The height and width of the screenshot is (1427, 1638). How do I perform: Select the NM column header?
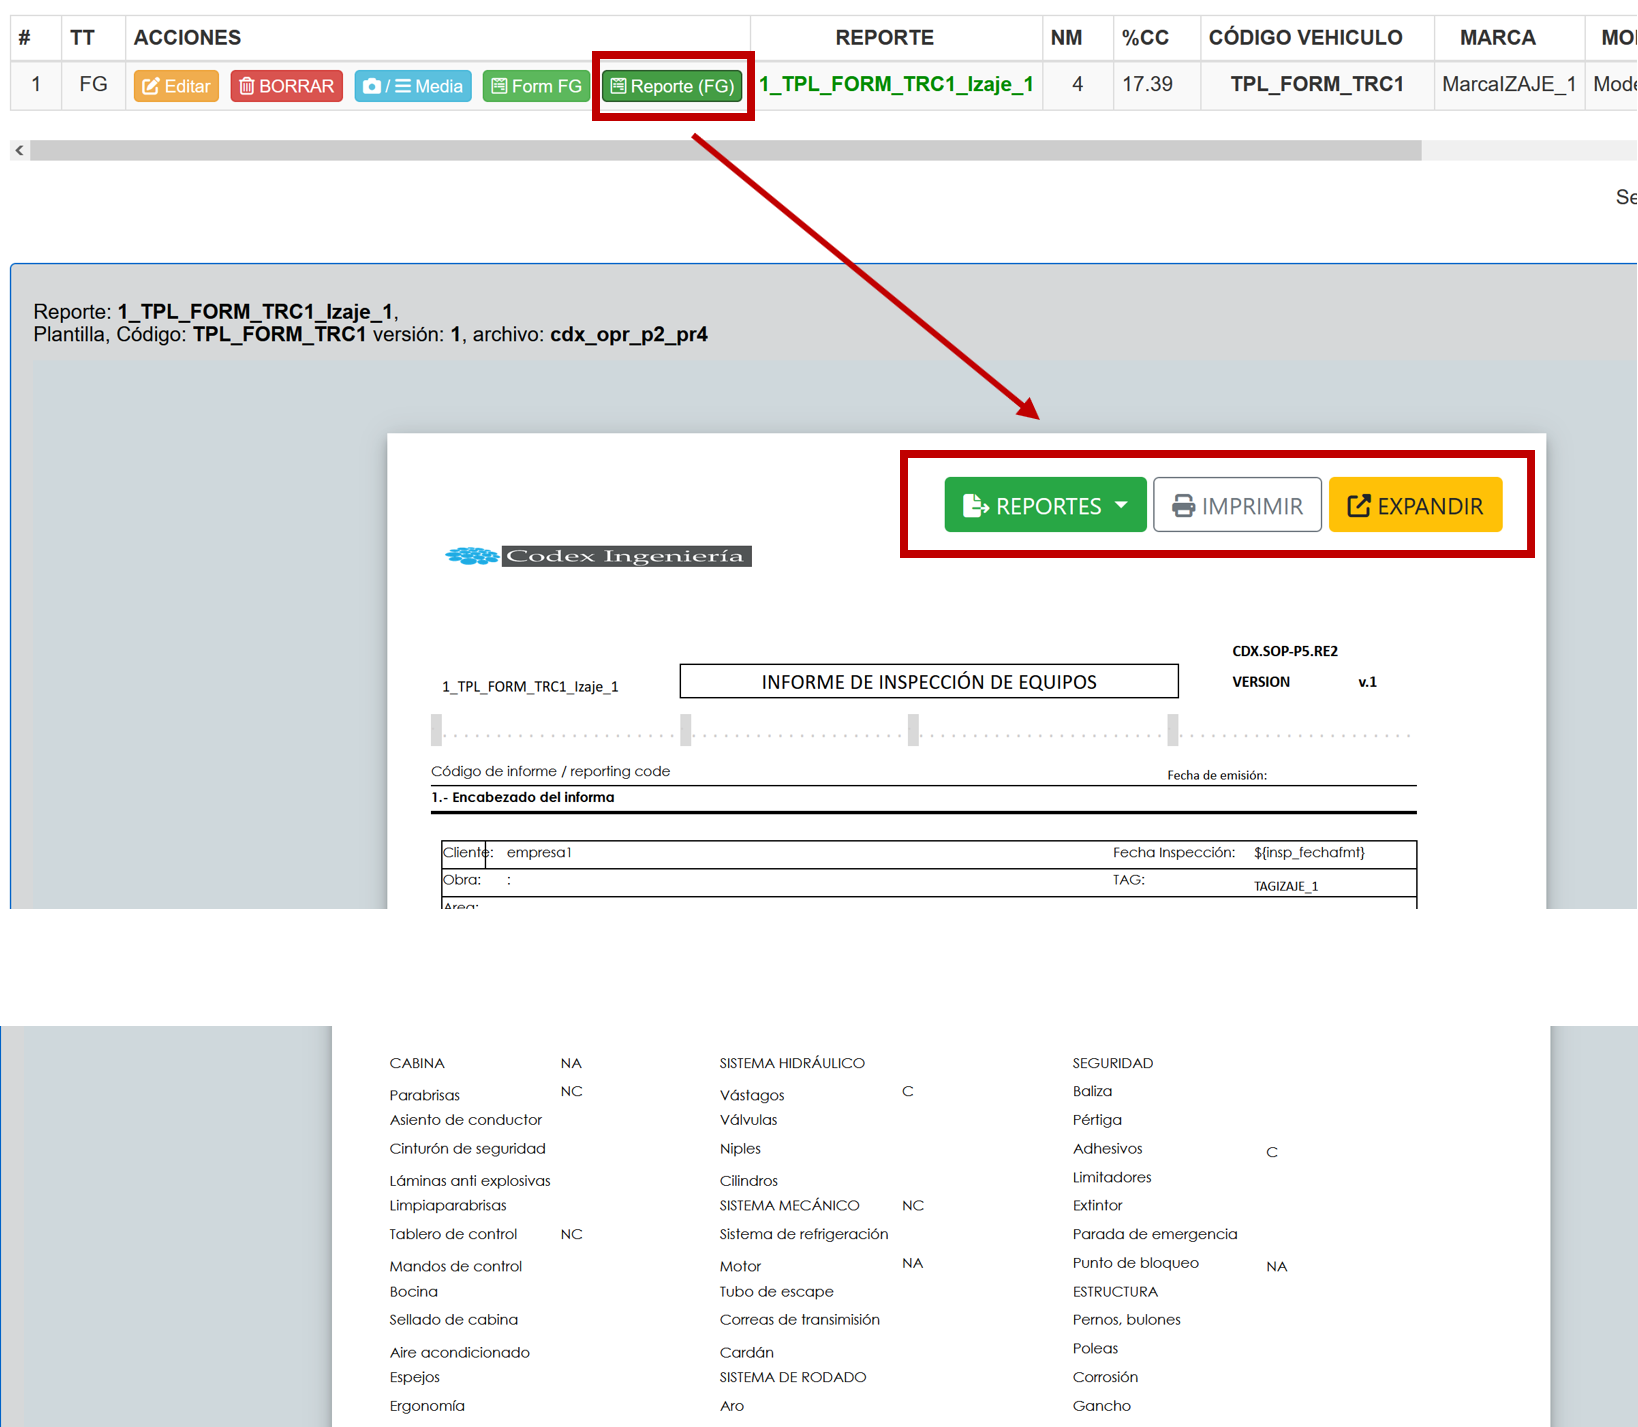[x=1066, y=38]
